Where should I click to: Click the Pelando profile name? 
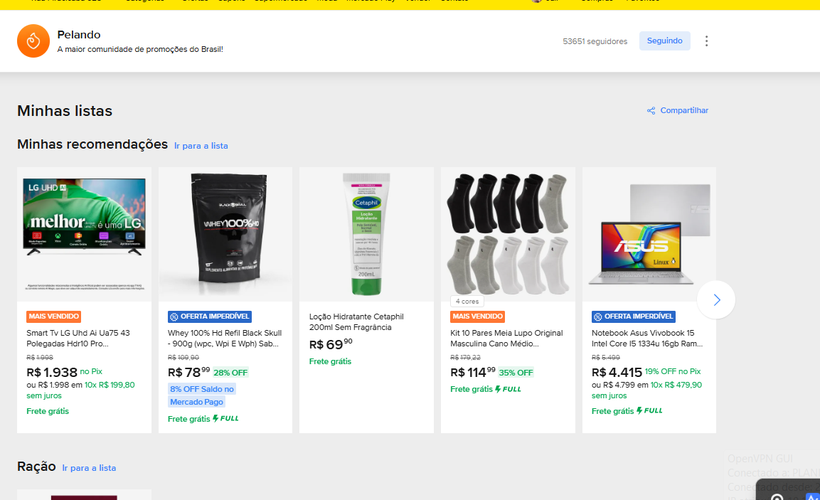pyautogui.click(x=78, y=35)
